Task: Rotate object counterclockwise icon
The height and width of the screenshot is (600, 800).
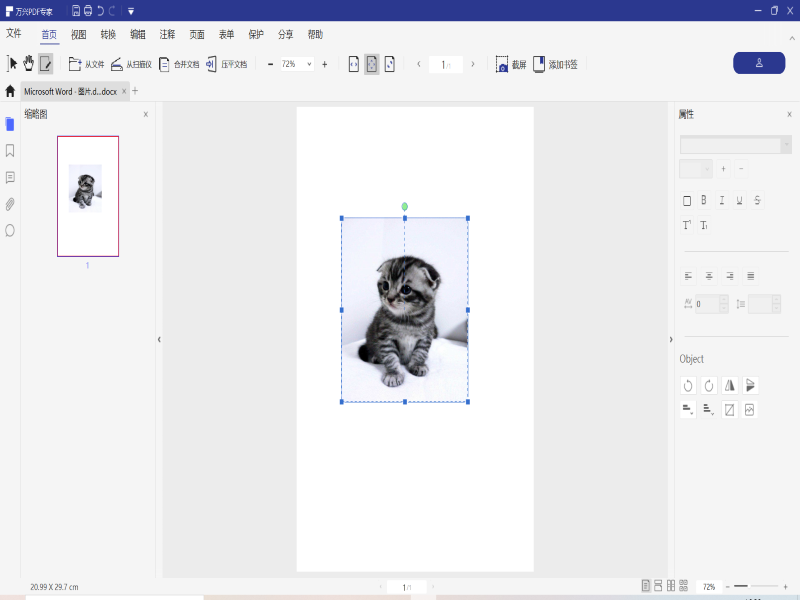Action: [688, 385]
